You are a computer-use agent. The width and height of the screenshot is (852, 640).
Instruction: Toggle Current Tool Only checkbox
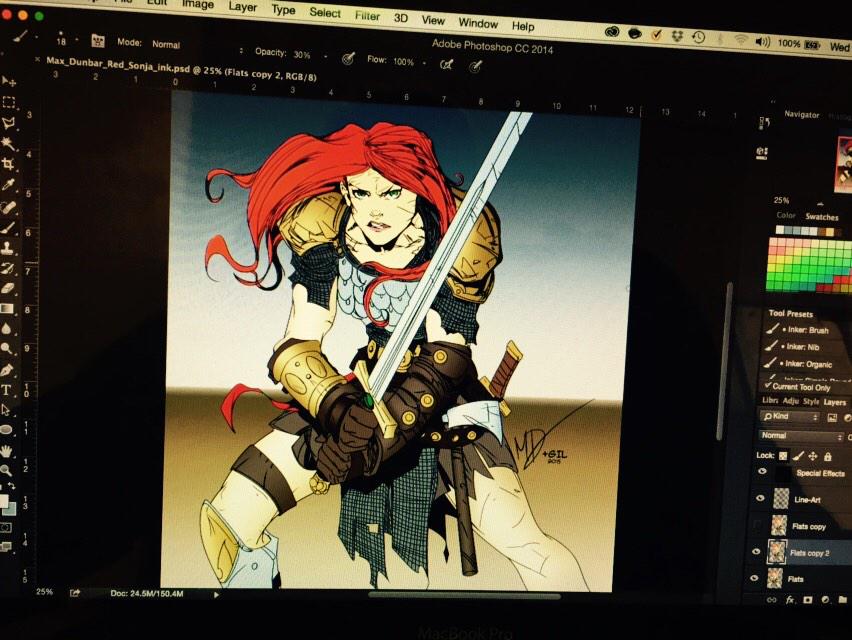[768, 385]
